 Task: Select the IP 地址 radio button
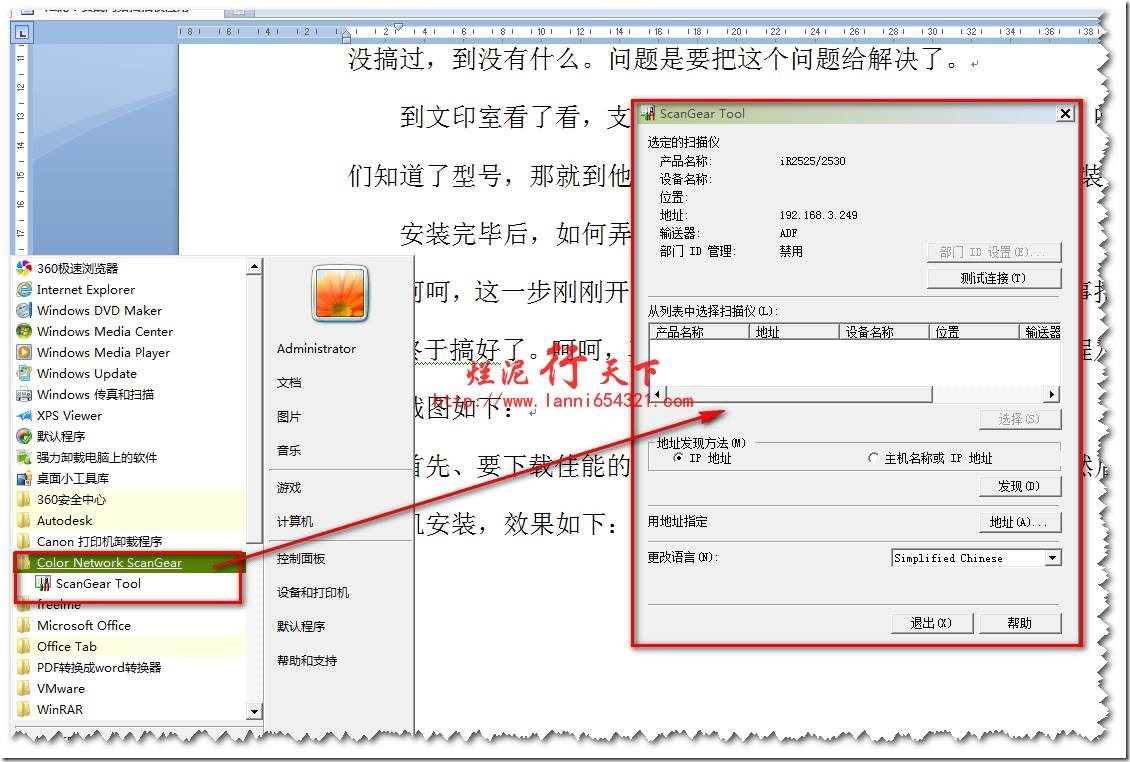(x=677, y=458)
